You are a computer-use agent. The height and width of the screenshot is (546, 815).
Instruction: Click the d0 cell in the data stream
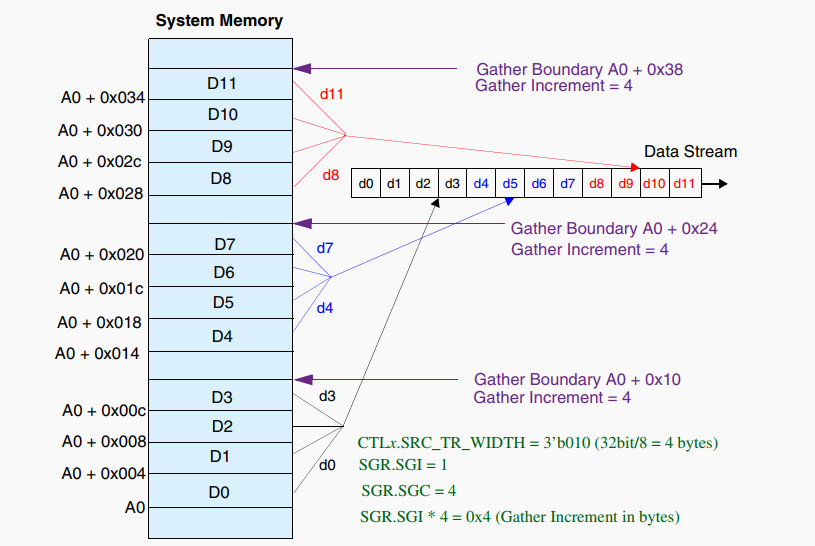pyautogui.click(x=366, y=183)
